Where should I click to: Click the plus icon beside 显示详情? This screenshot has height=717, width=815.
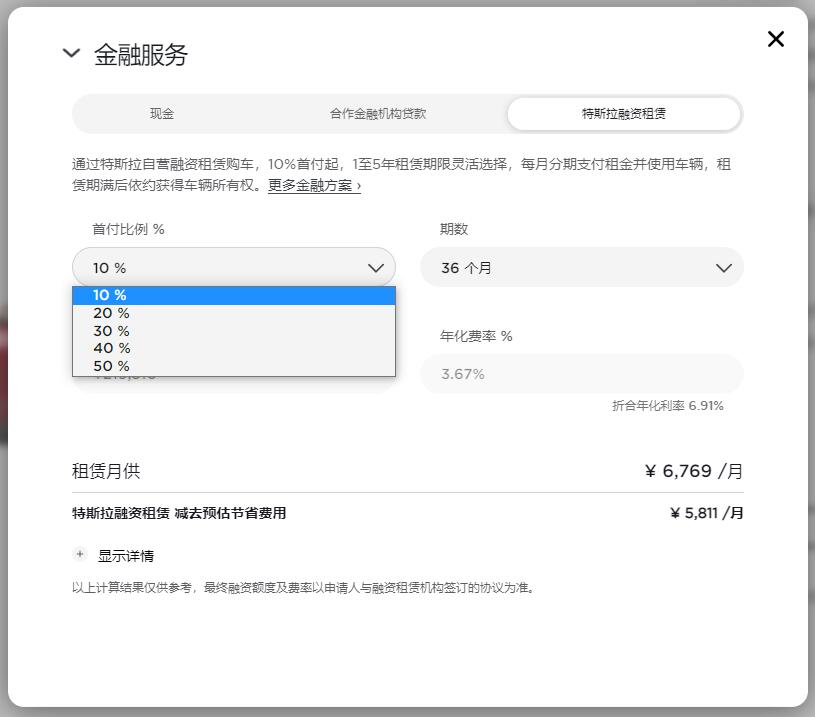click(79, 554)
